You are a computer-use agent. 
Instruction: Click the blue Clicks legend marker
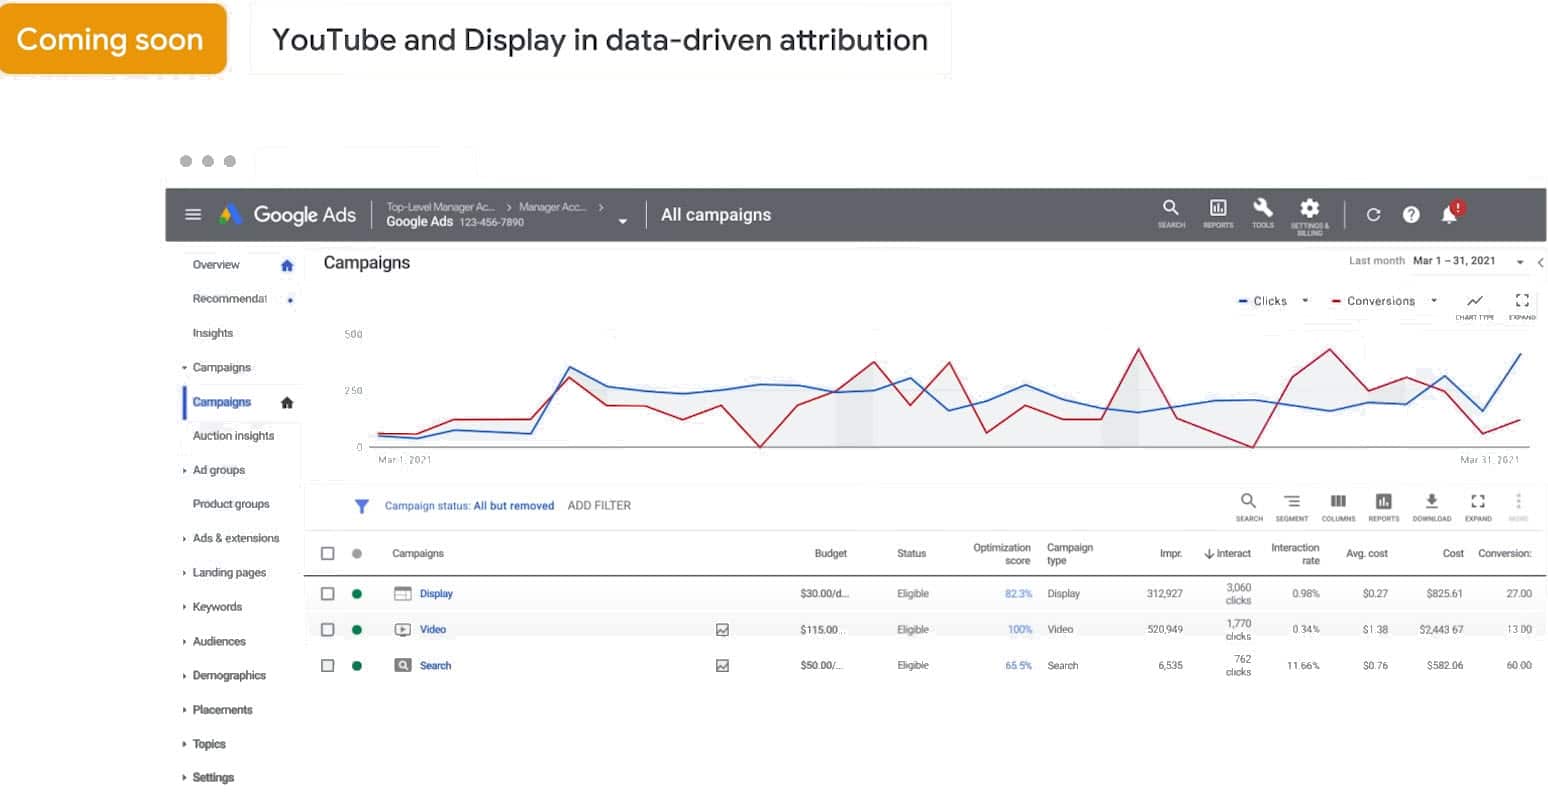point(1243,301)
